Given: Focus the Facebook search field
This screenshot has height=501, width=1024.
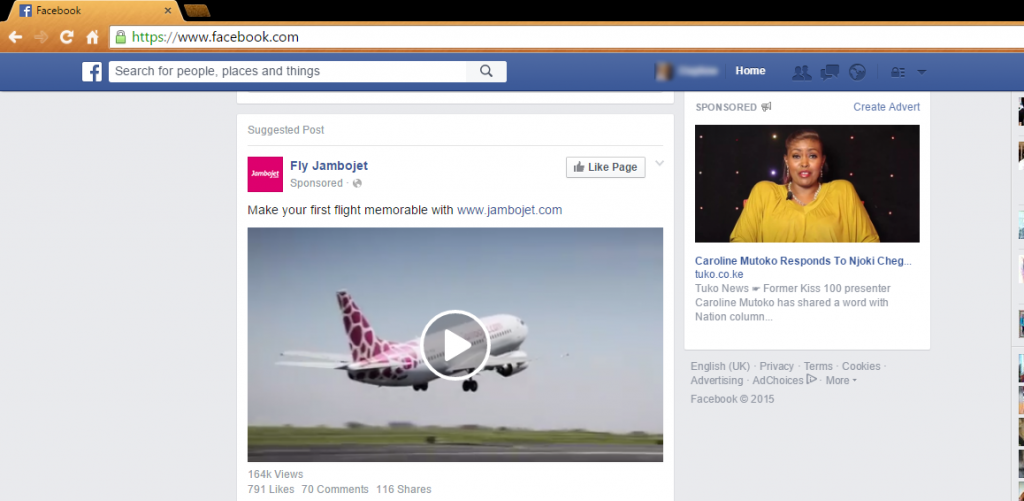Looking at the screenshot, I should [x=287, y=71].
